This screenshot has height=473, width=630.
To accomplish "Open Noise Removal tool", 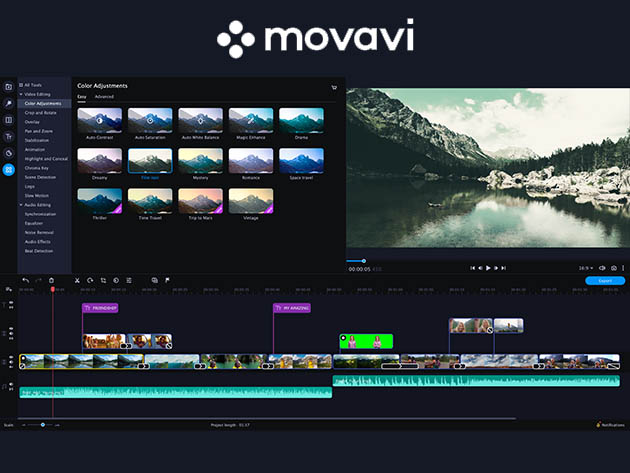I will tap(39, 233).
